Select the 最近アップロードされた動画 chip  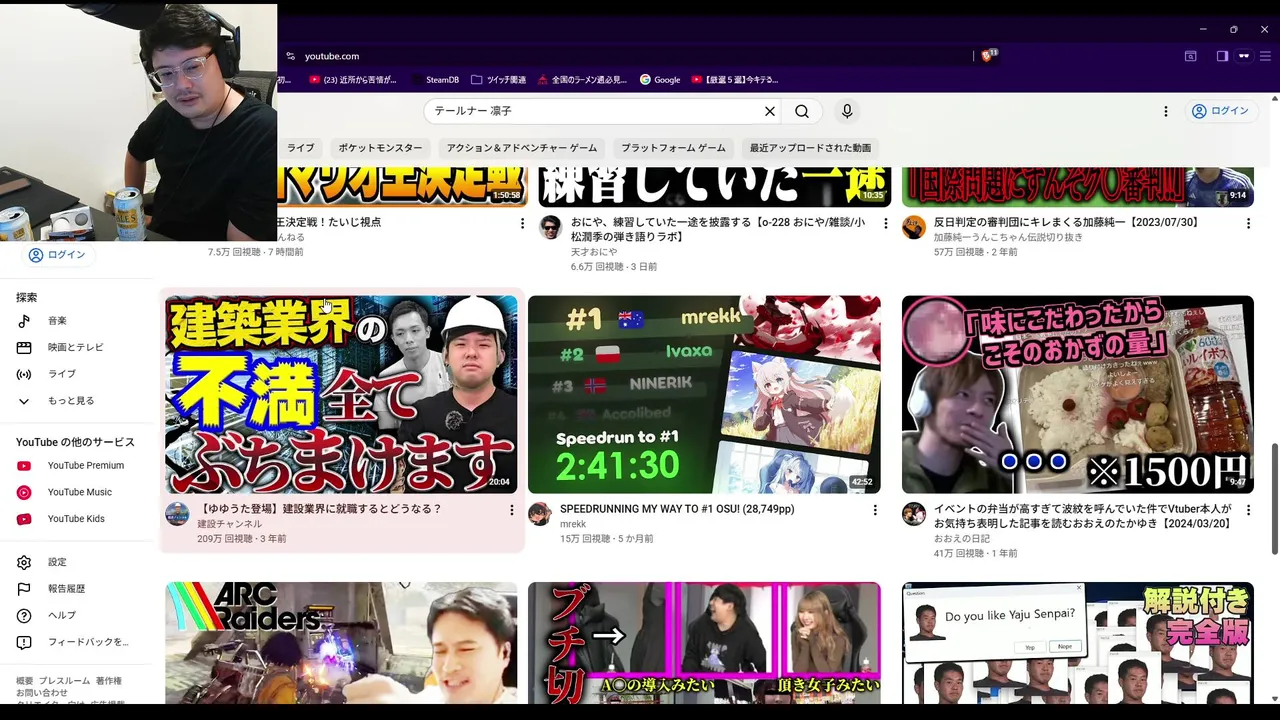point(810,148)
